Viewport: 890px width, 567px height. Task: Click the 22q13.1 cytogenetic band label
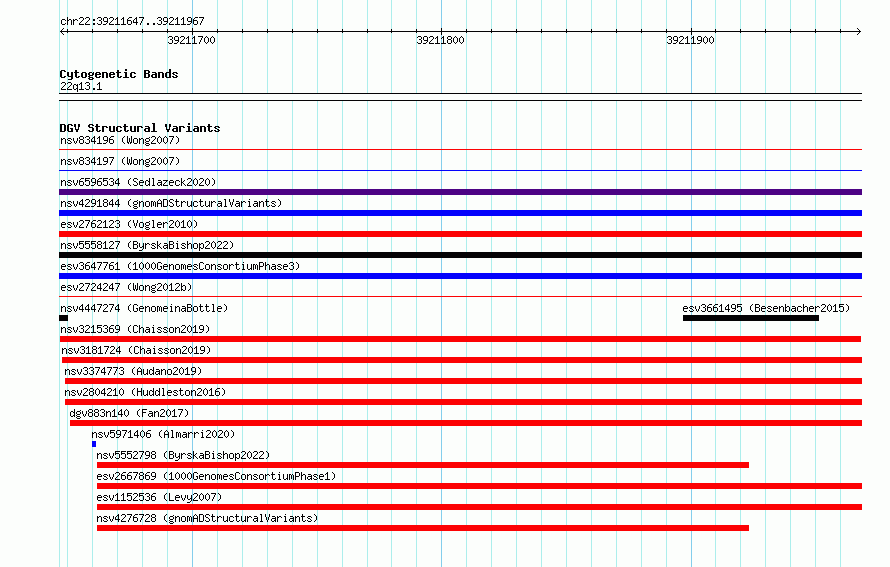point(81,86)
